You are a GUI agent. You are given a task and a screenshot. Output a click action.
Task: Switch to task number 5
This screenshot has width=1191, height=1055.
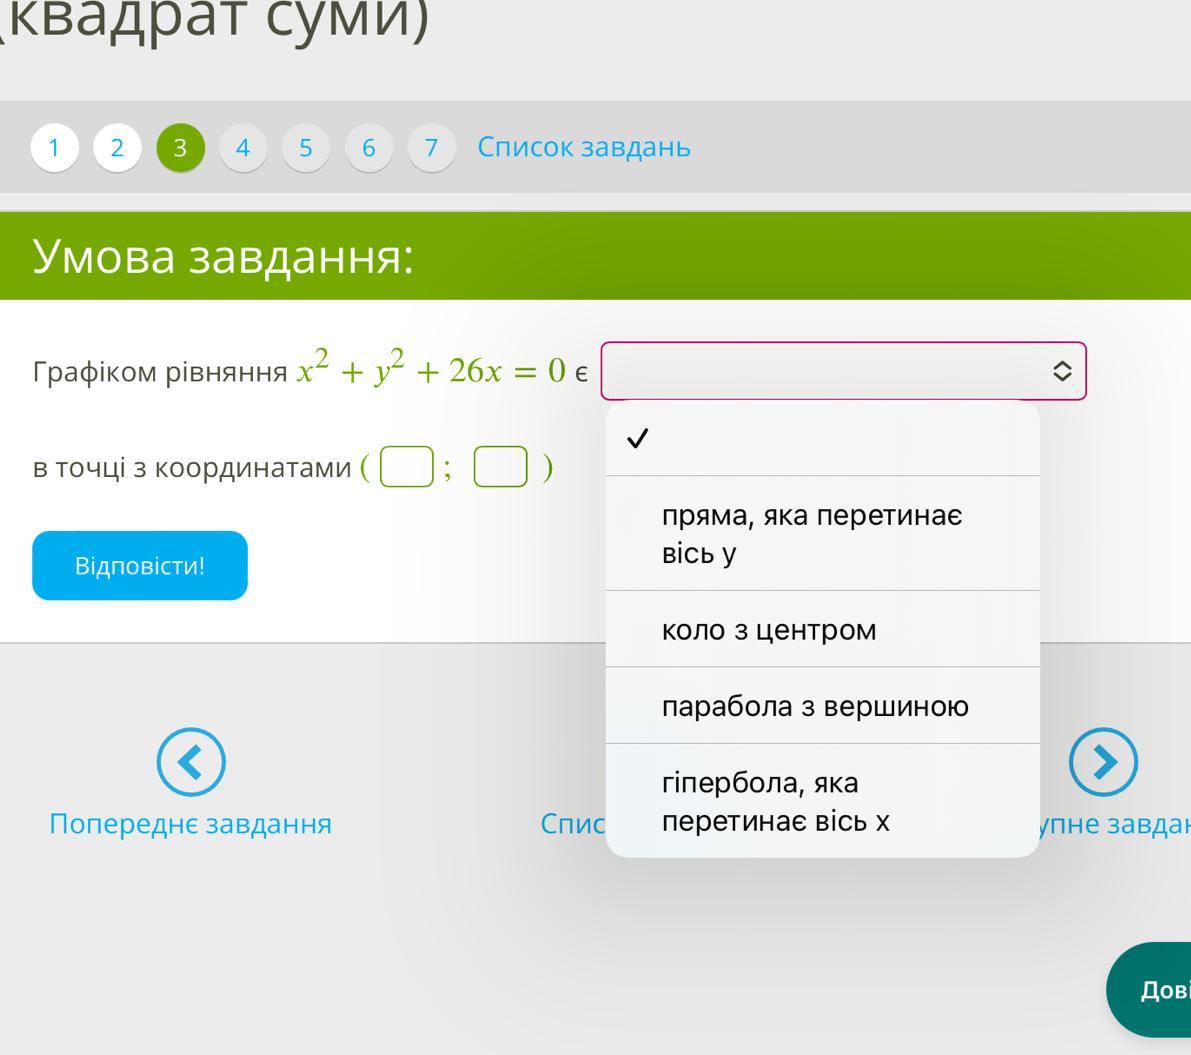click(x=306, y=148)
